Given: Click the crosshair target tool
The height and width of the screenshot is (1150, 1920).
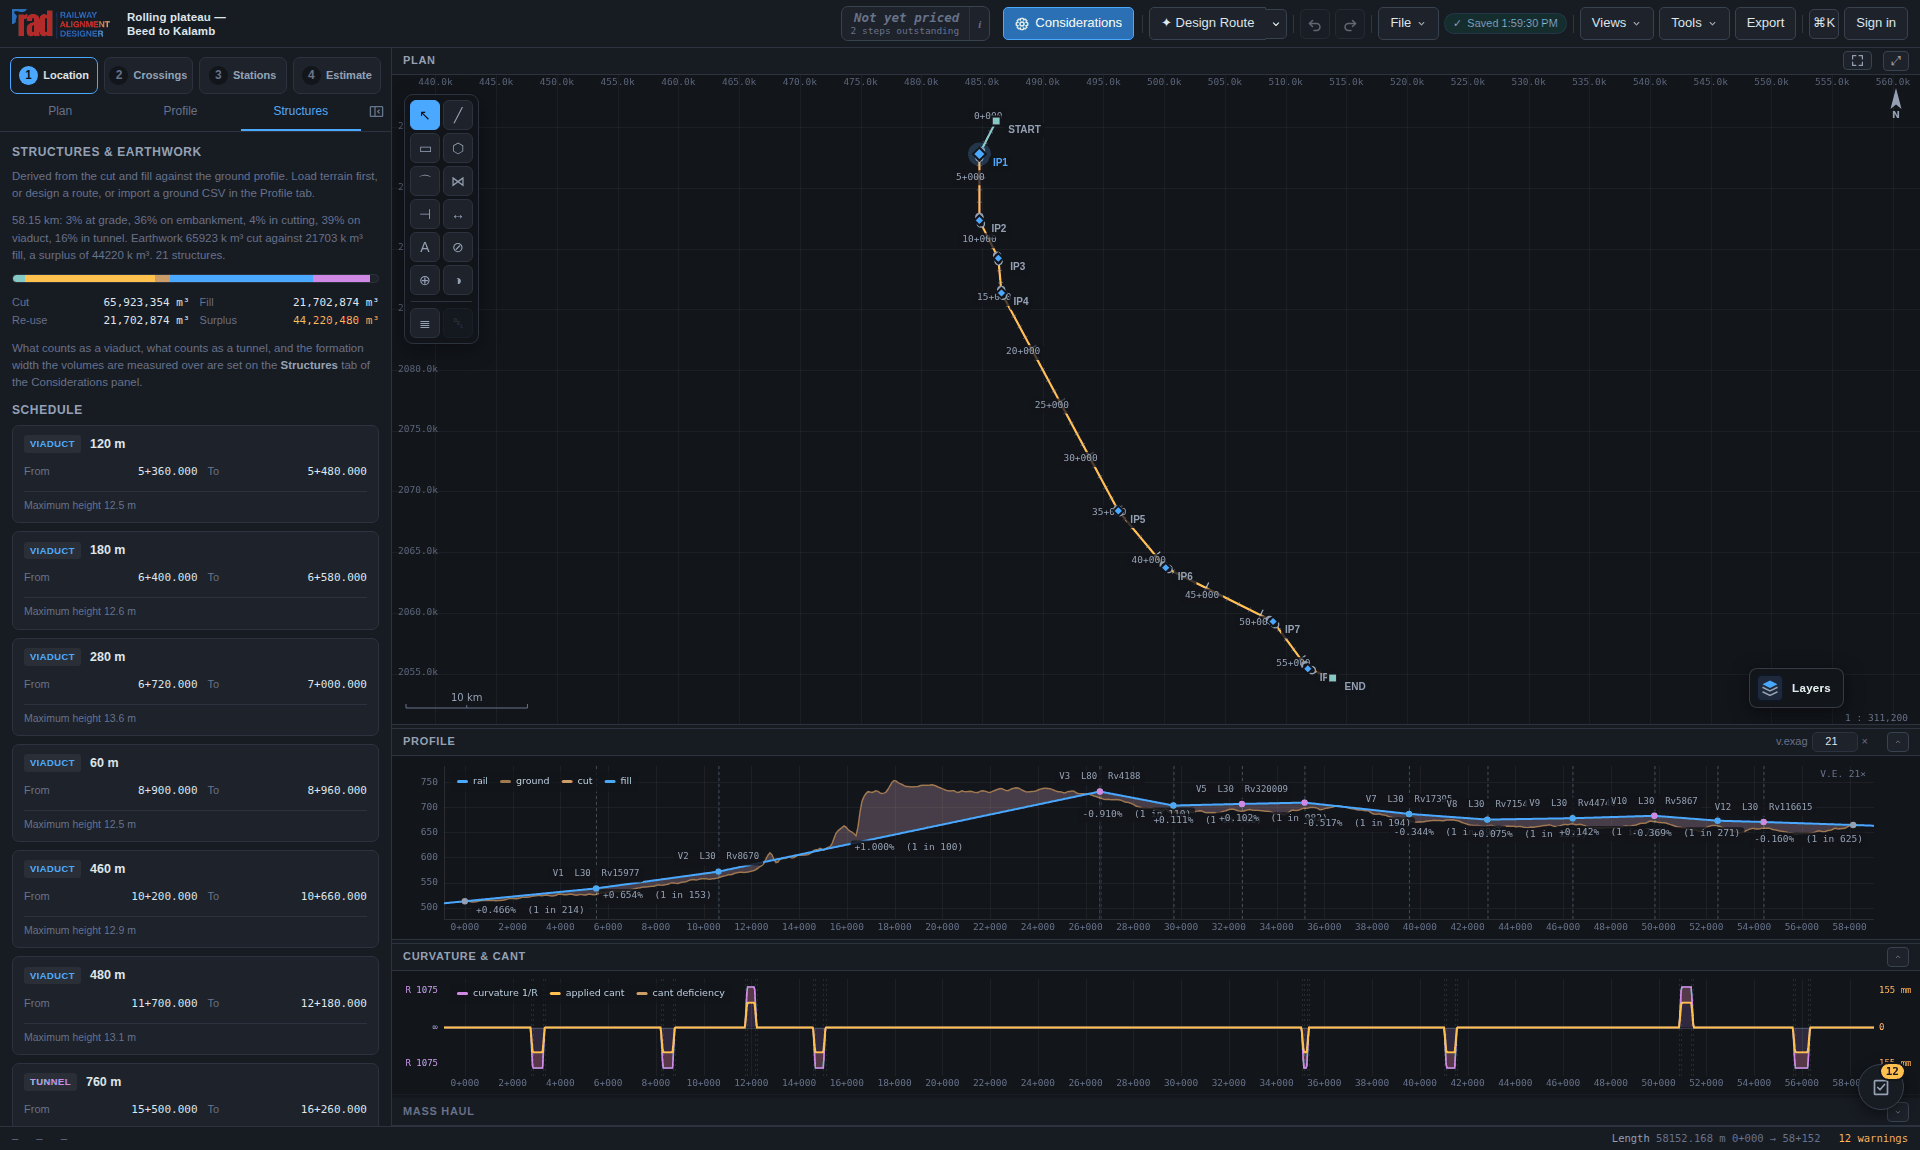Looking at the screenshot, I should pyautogui.click(x=425, y=281).
